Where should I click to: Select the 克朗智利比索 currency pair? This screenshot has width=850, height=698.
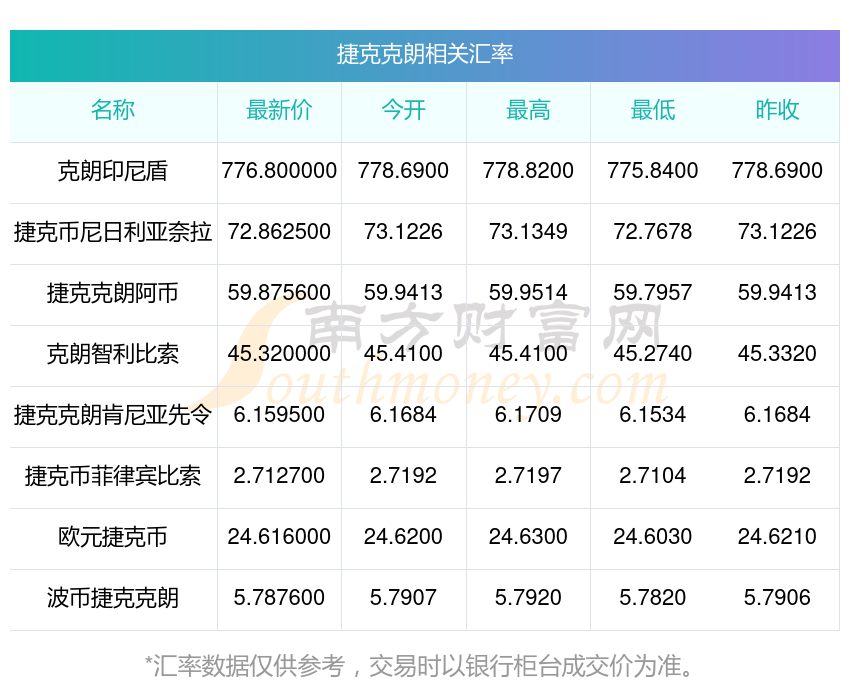tap(113, 354)
